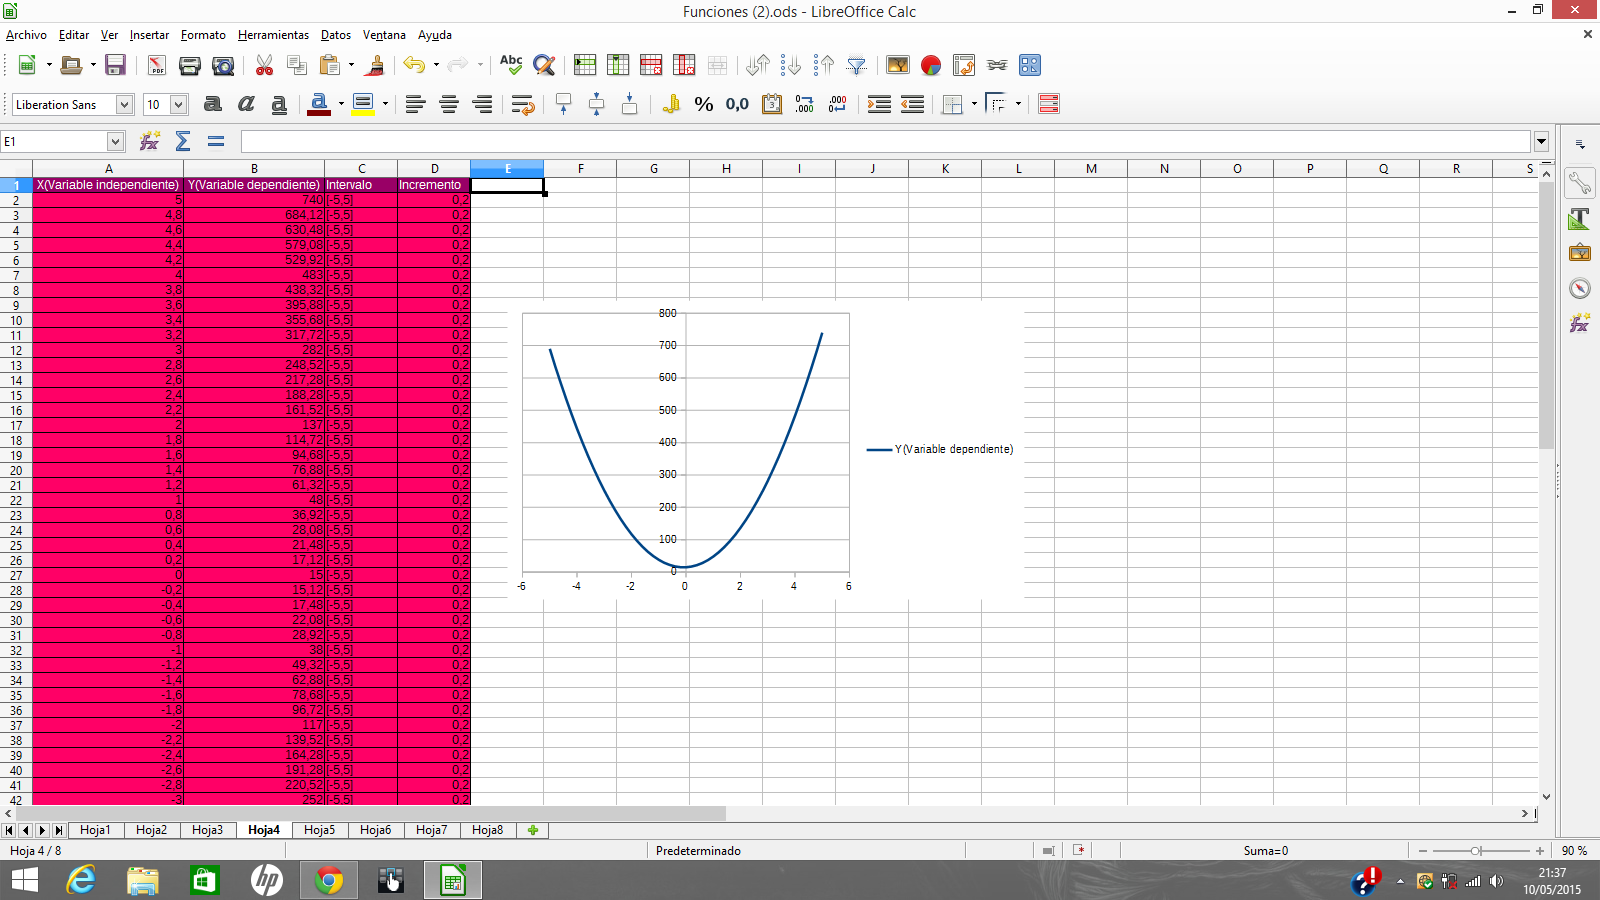Click the Sum sigma button
The height and width of the screenshot is (900, 1600).
[x=183, y=142]
